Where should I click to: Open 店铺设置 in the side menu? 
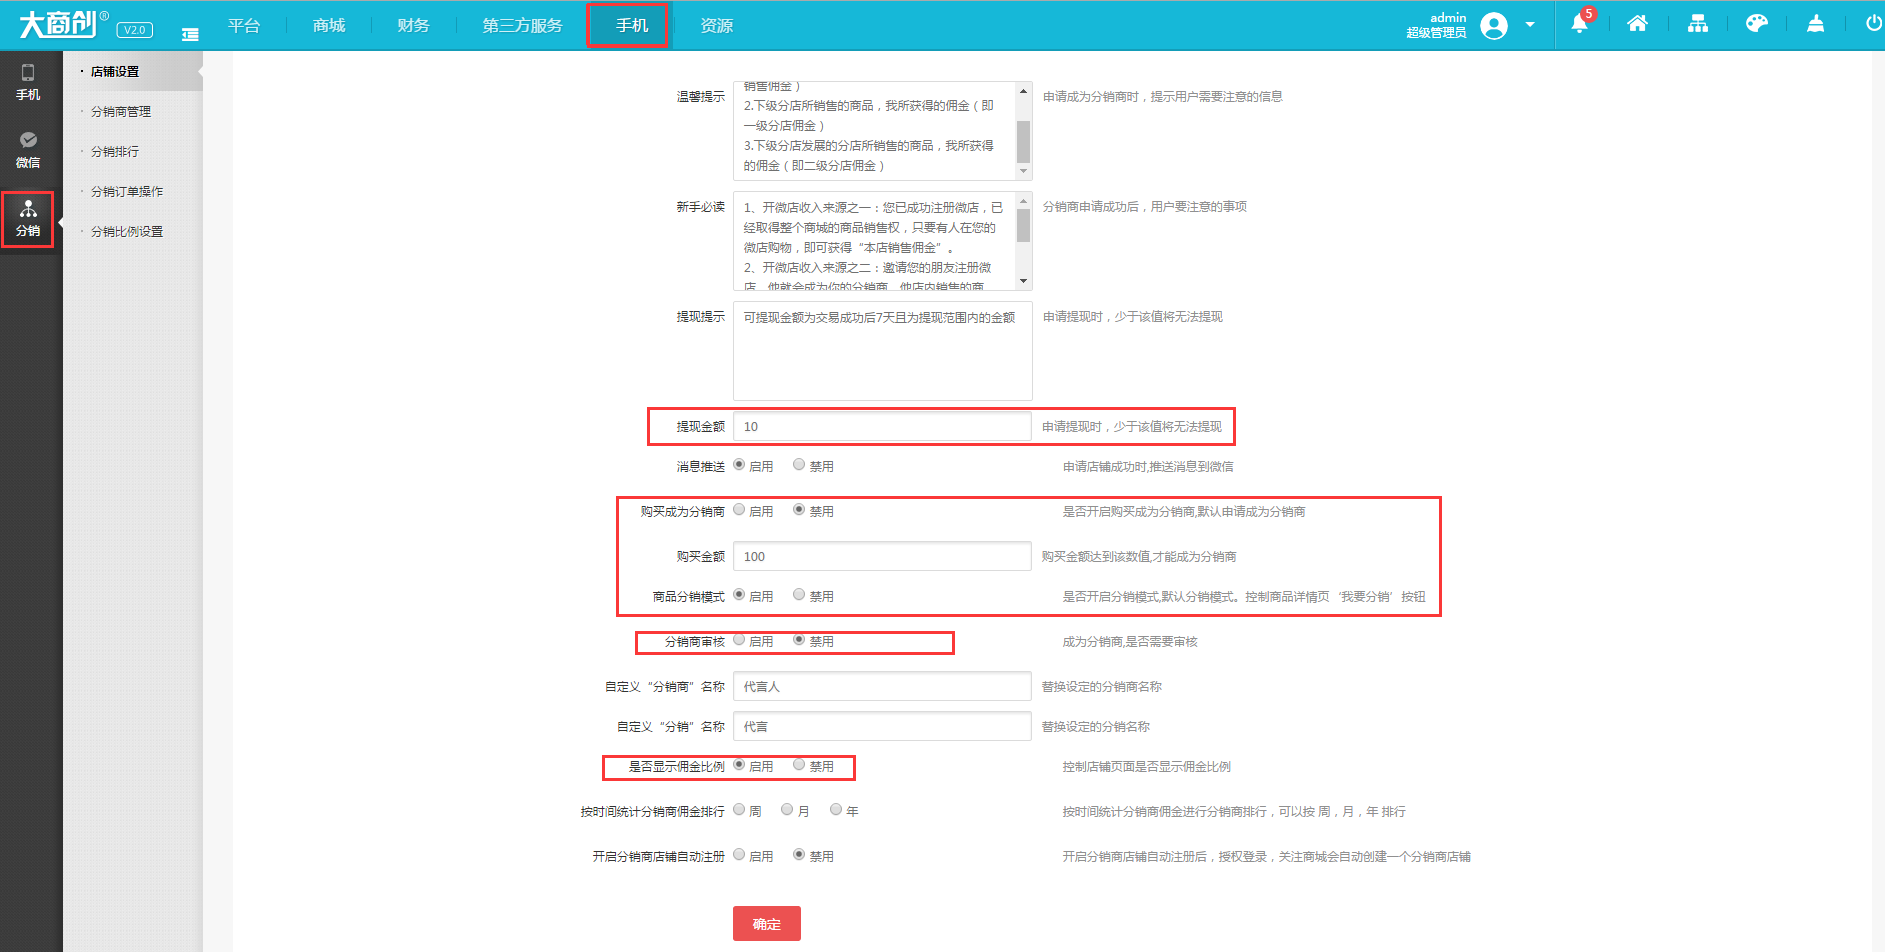tap(115, 72)
